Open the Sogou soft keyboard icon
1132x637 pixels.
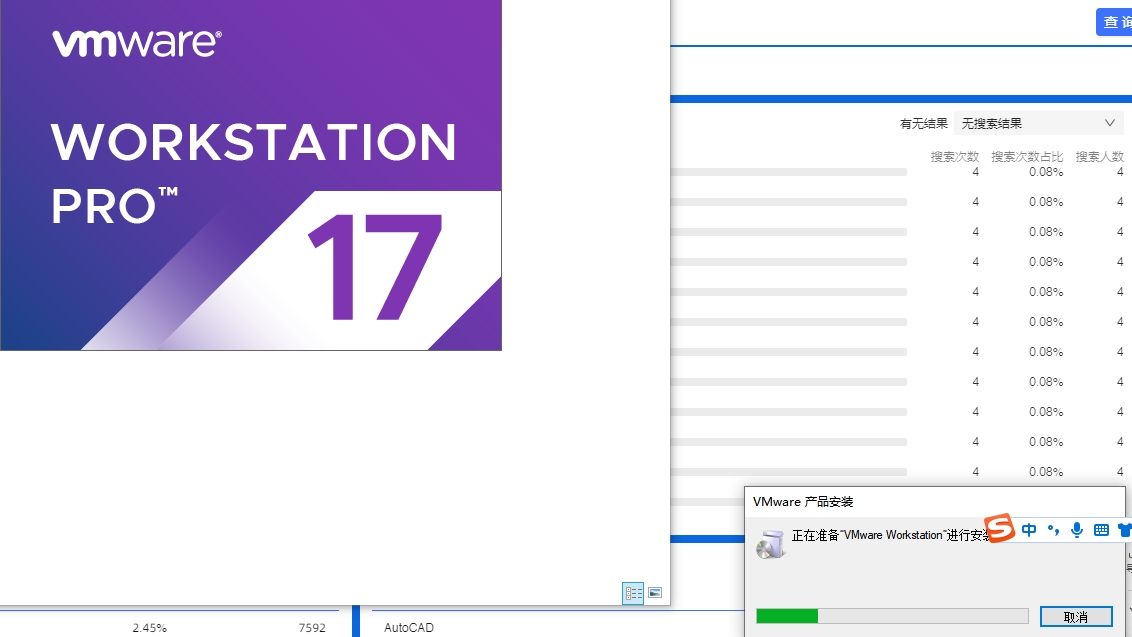(x=1101, y=530)
